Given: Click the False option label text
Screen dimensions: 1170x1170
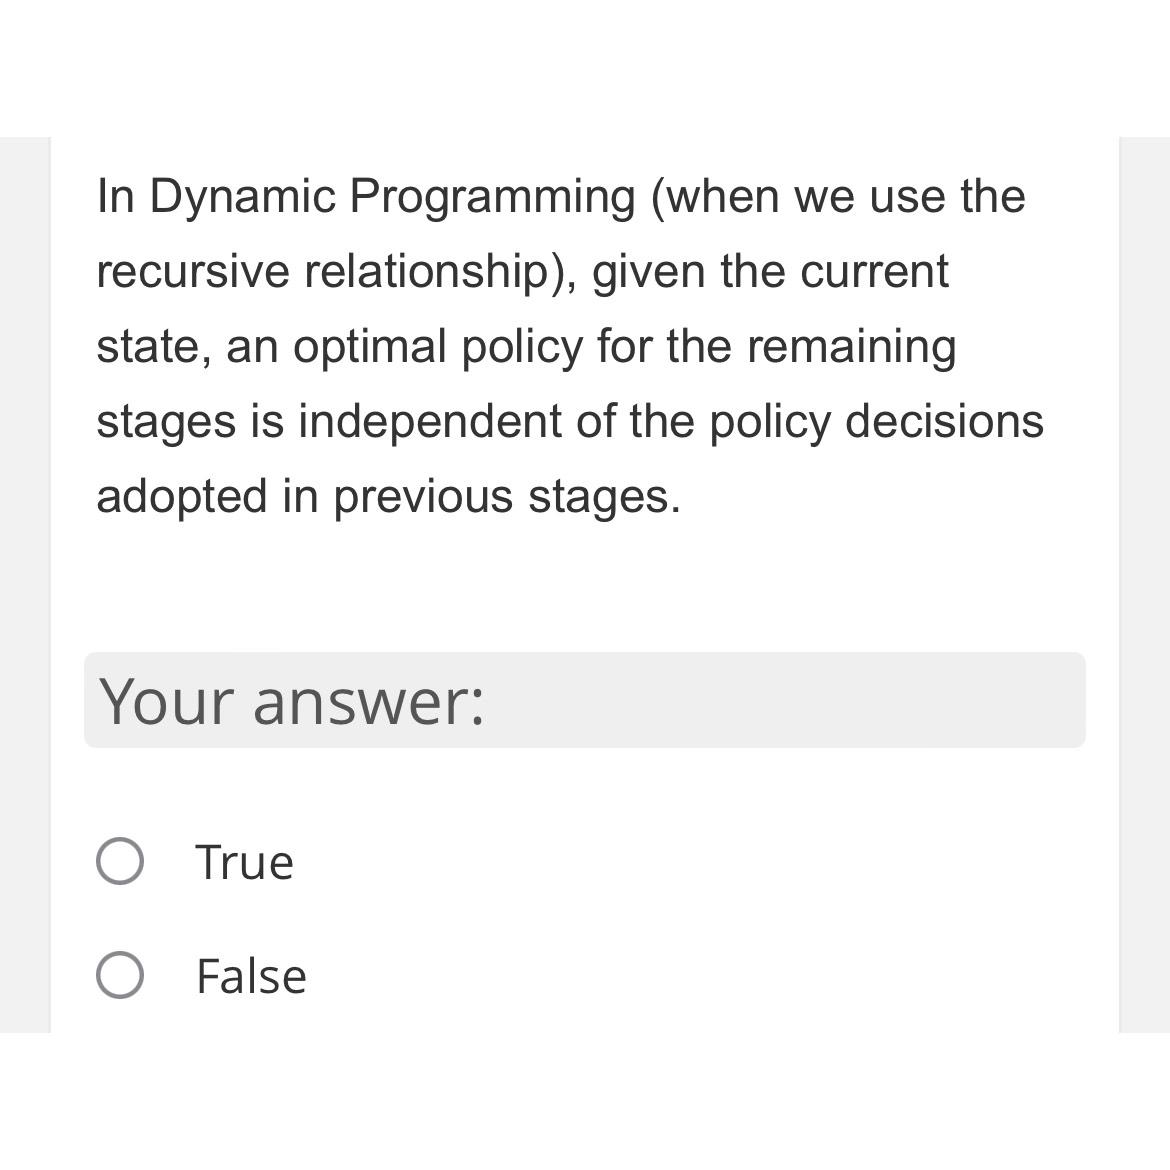Looking at the screenshot, I should tap(251, 975).
